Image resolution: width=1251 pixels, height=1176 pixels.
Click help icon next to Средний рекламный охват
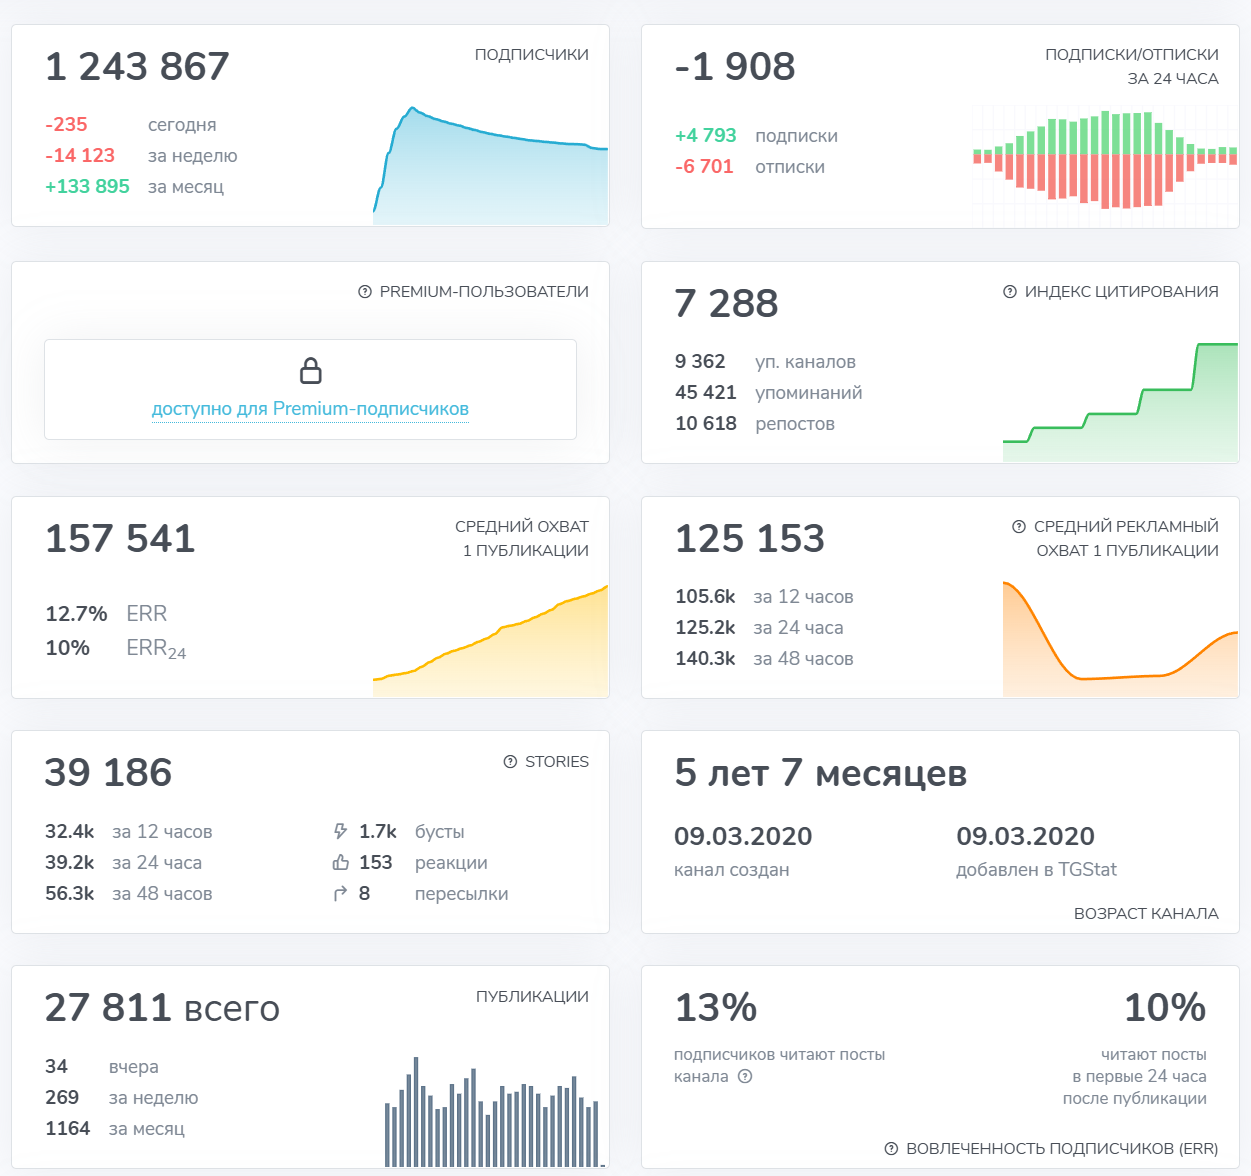1019,527
